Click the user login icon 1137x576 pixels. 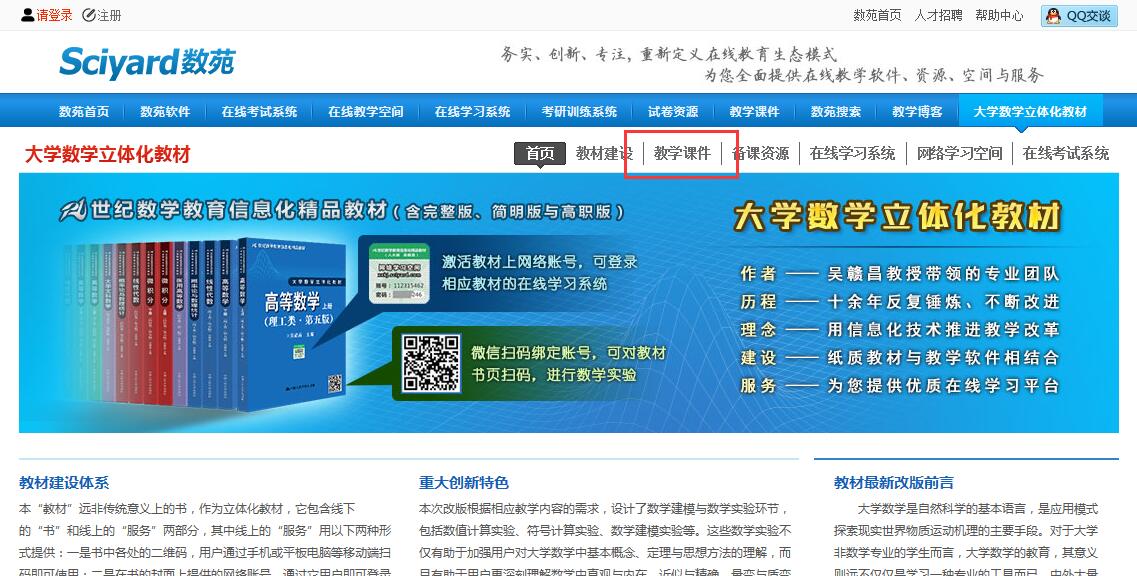pos(28,15)
